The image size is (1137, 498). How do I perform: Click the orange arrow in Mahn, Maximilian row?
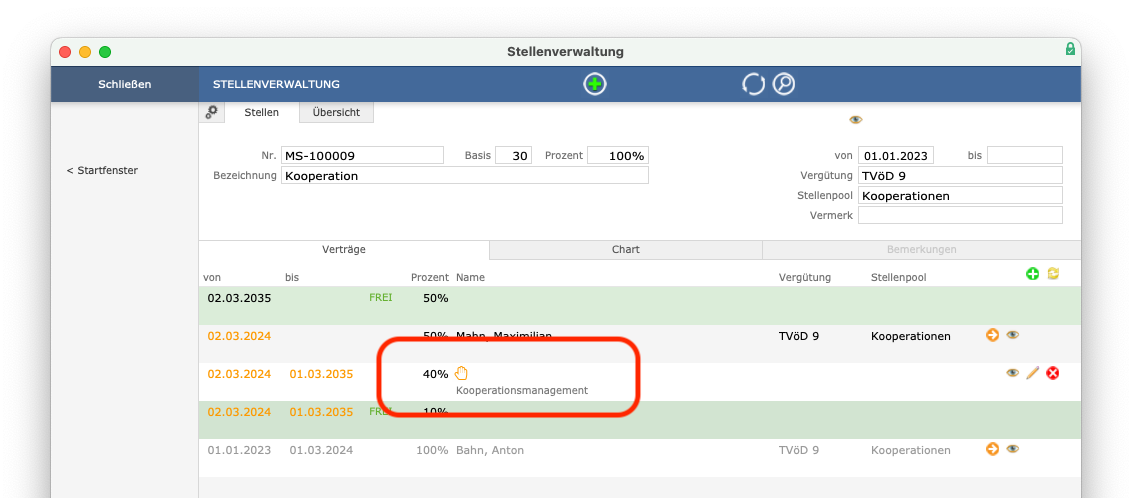(993, 335)
